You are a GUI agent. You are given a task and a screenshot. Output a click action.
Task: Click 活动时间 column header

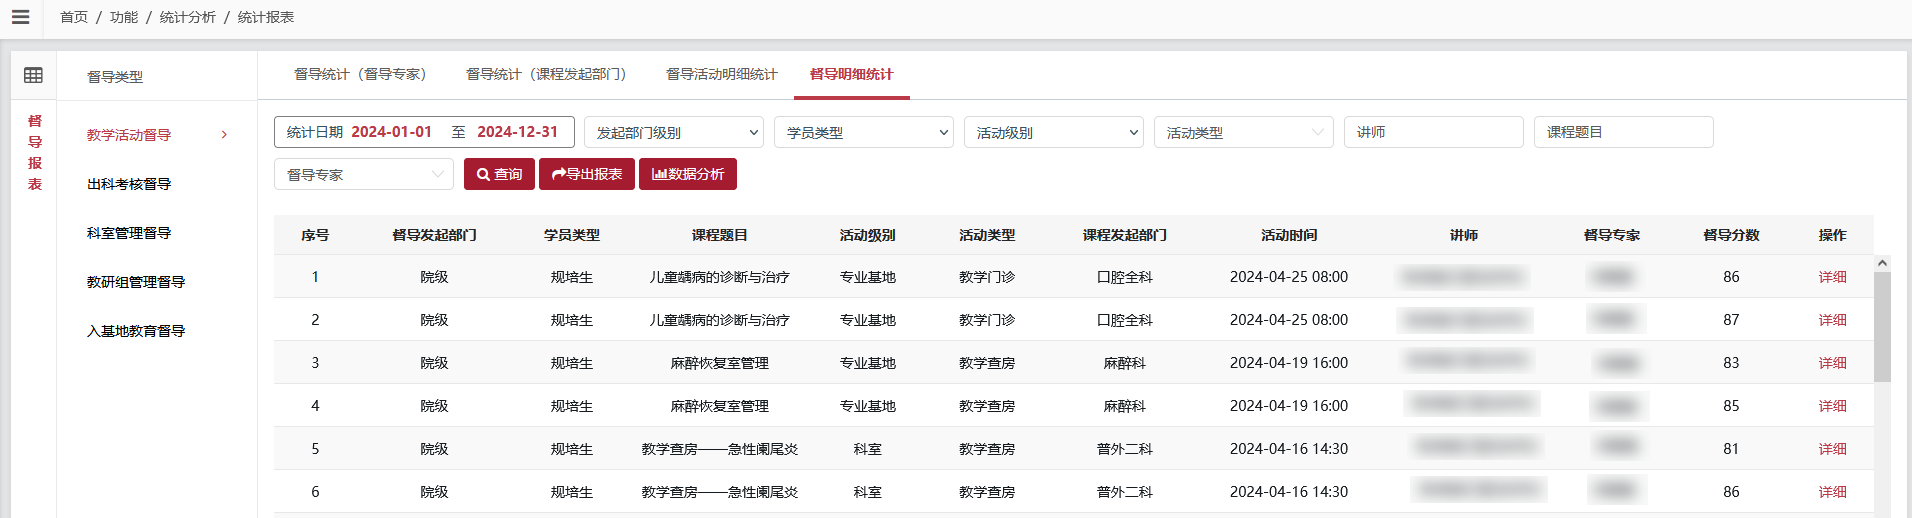[1289, 235]
